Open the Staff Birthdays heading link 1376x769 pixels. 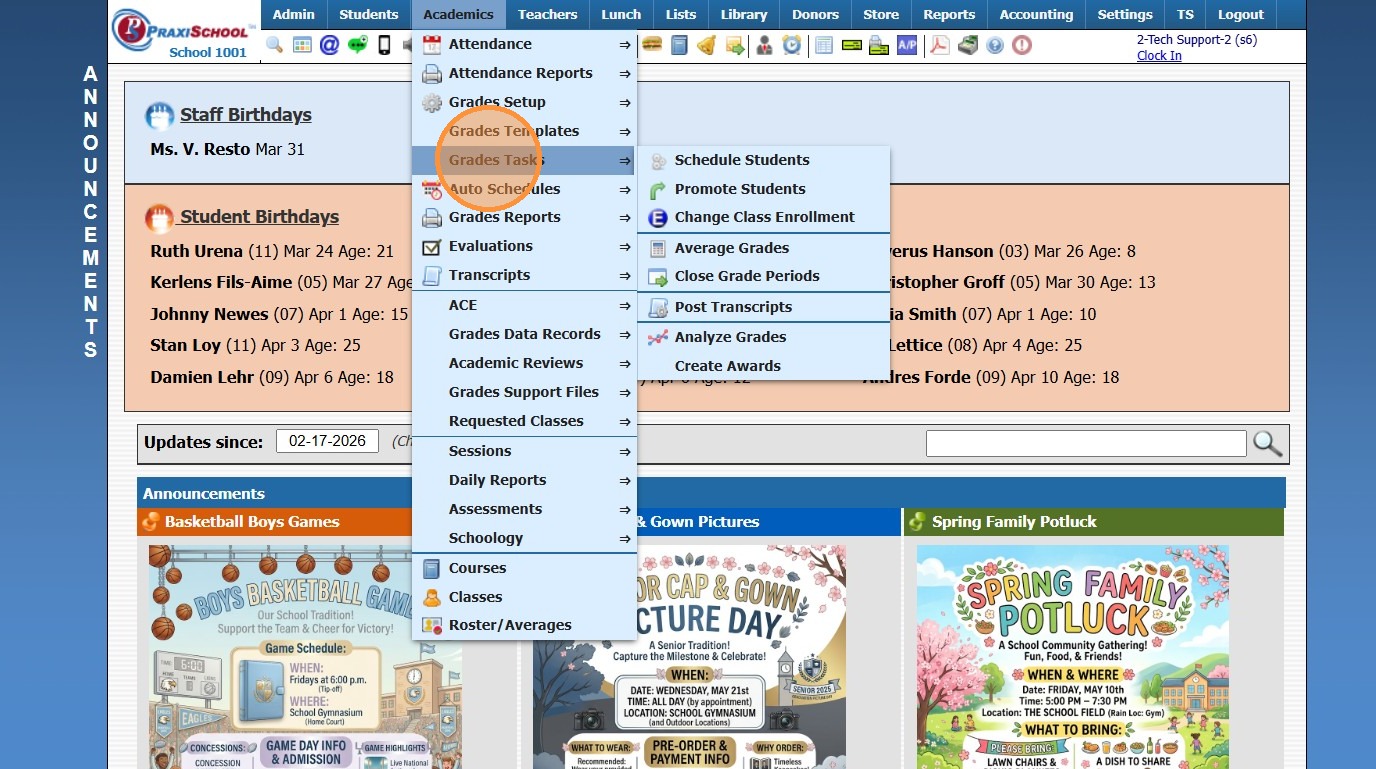click(246, 115)
